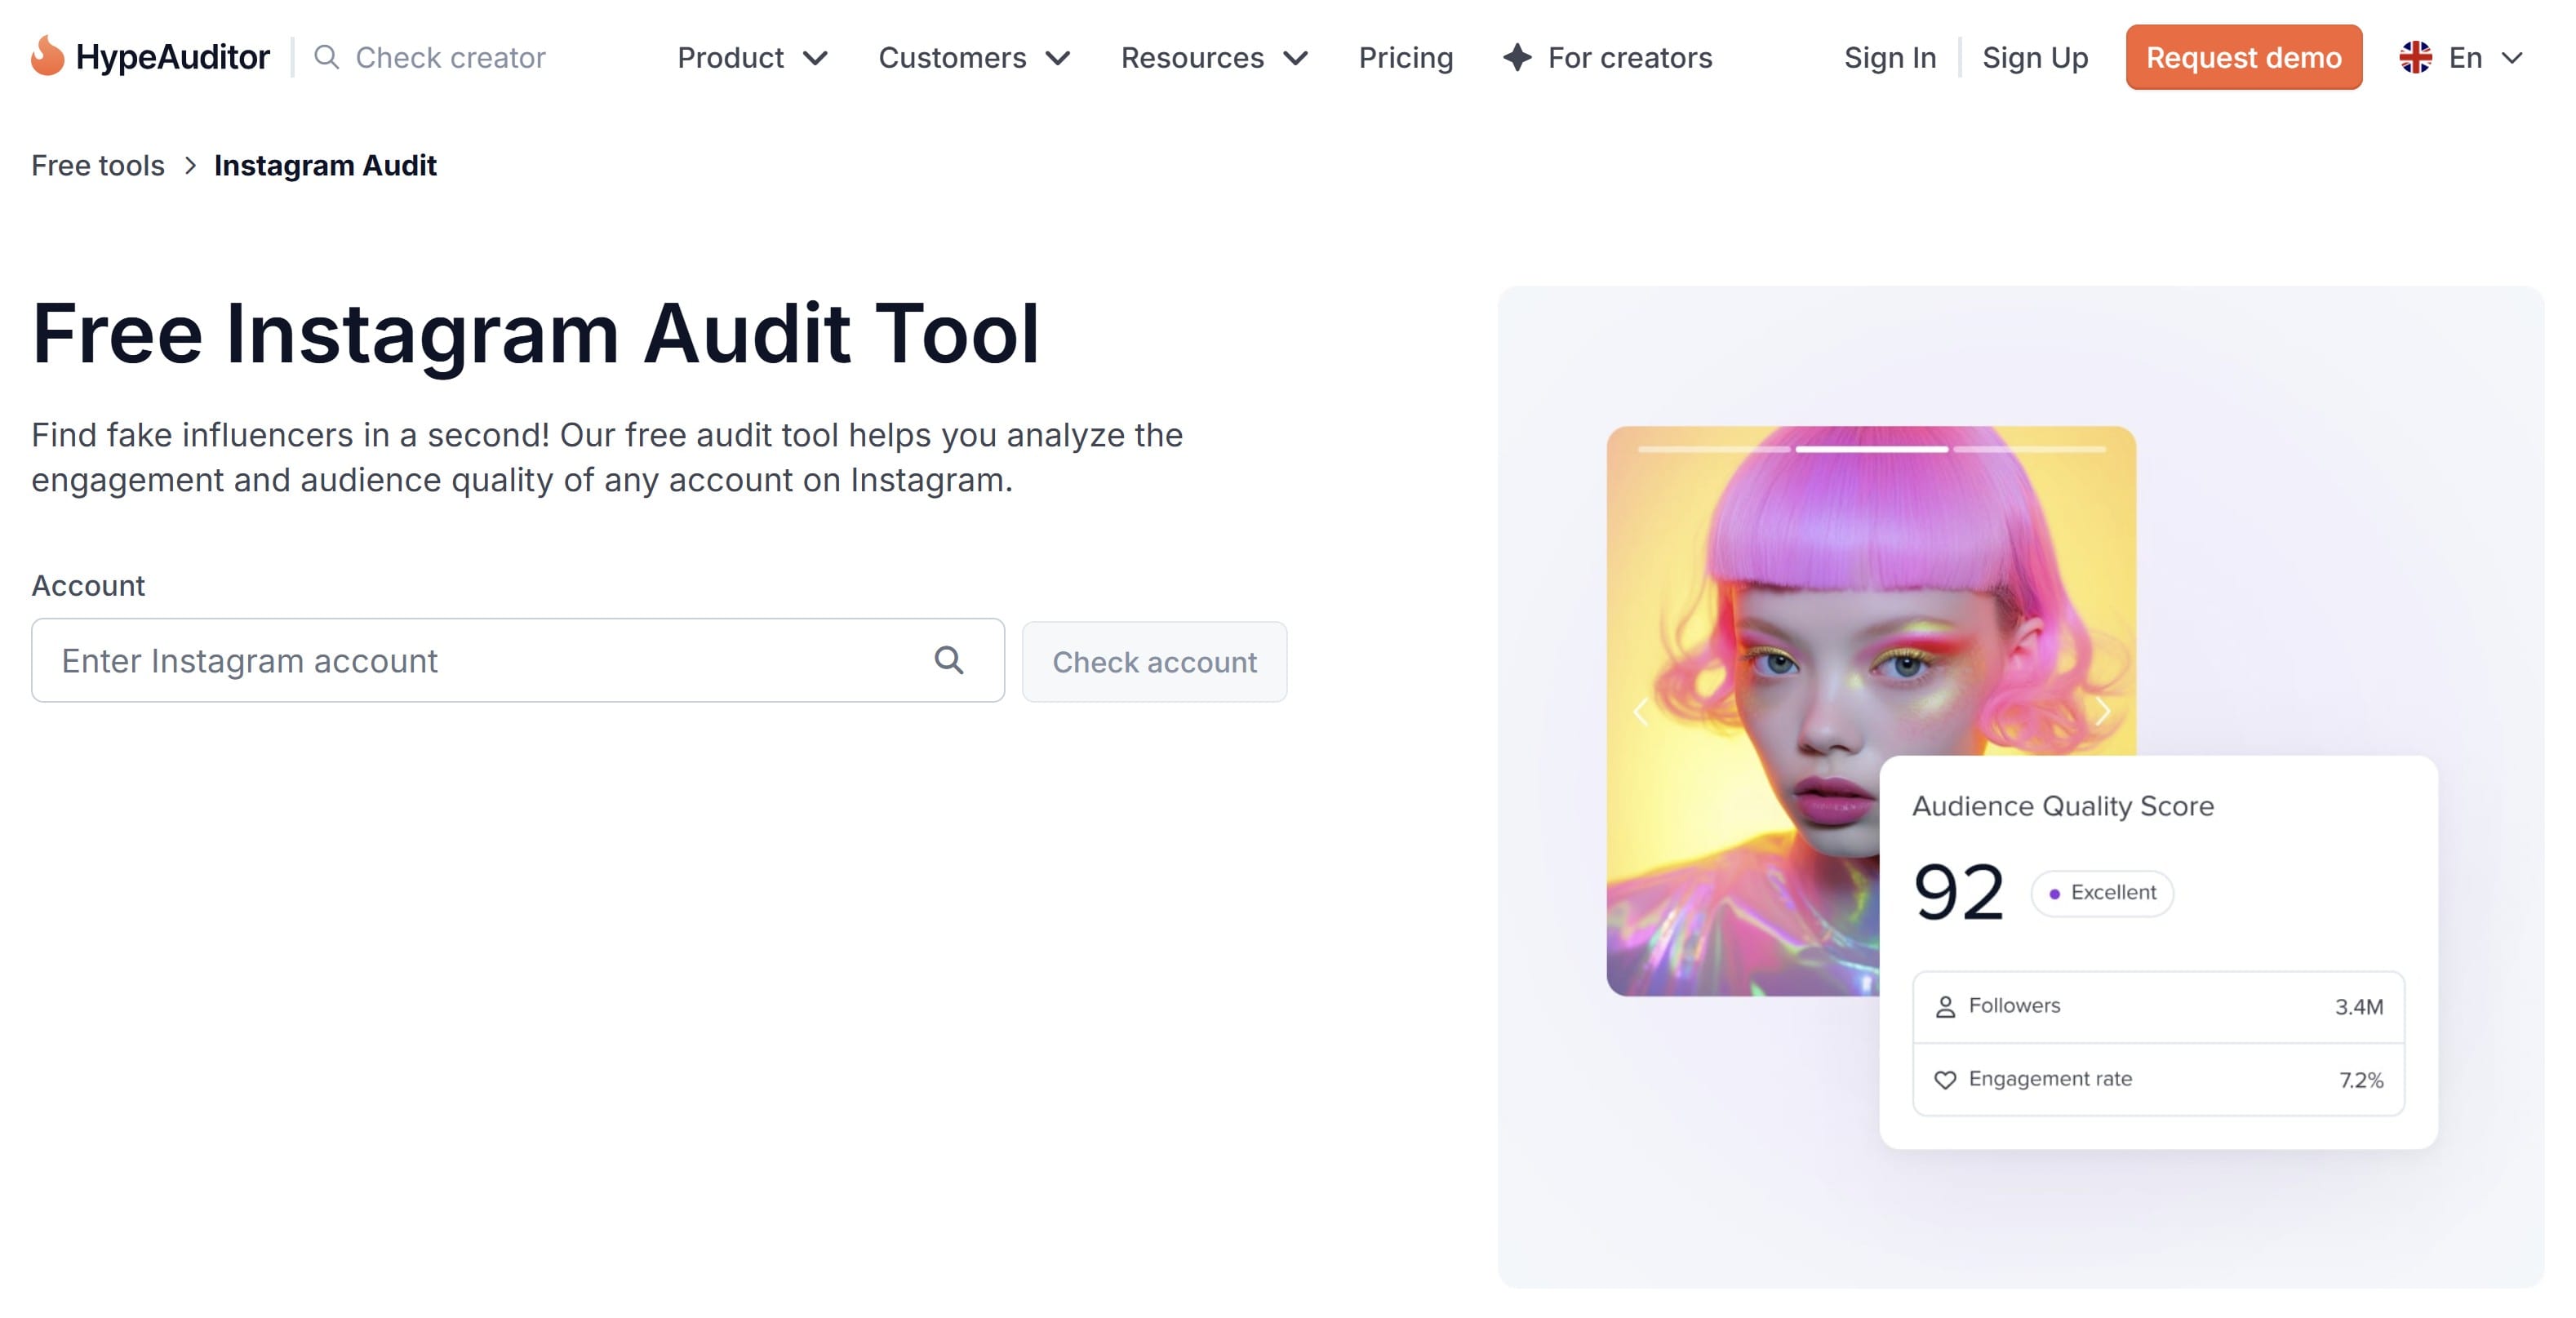Expand the Product menu
The height and width of the screenshot is (1318, 2576).
tap(752, 58)
